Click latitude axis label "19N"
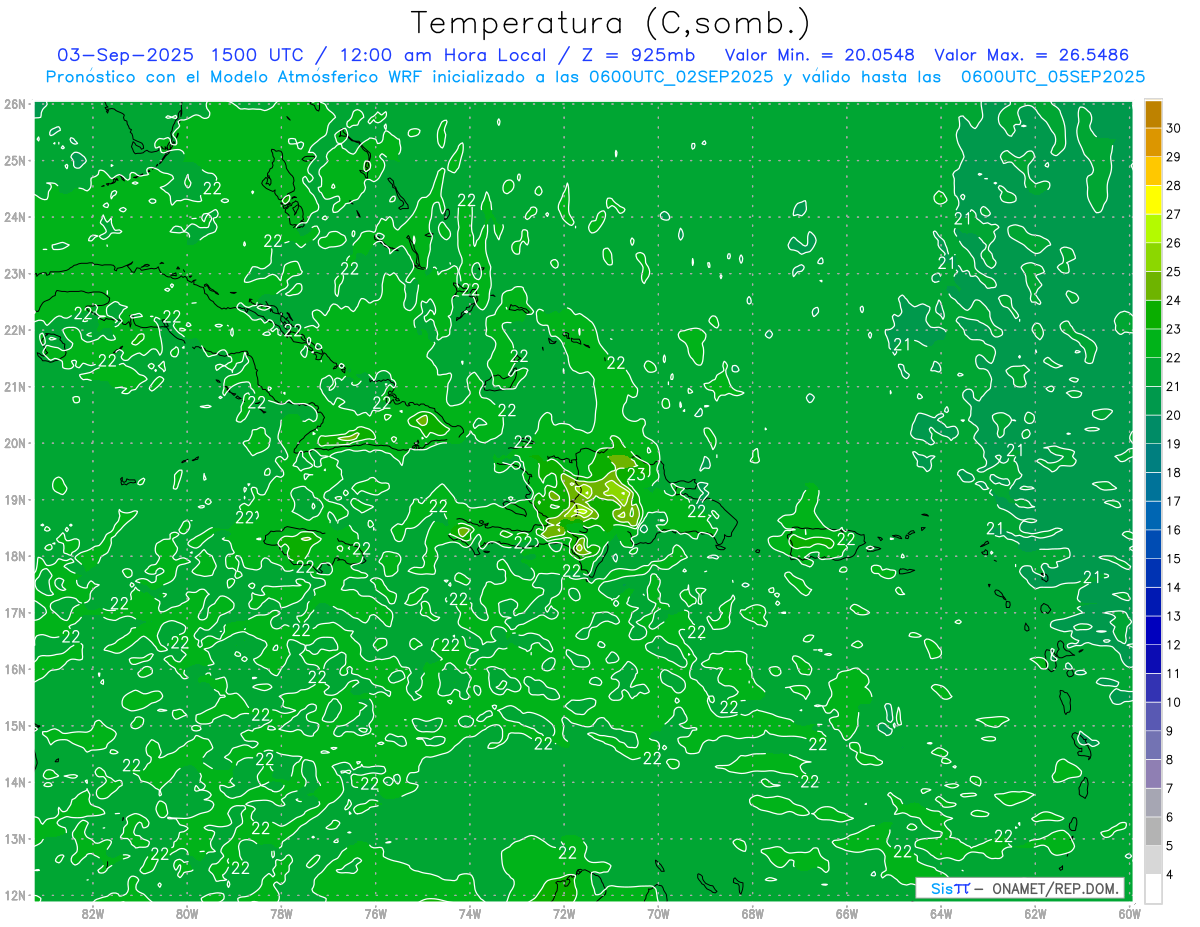Image resolution: width=1200 pixels, height=927 pixels. (14, 499)
